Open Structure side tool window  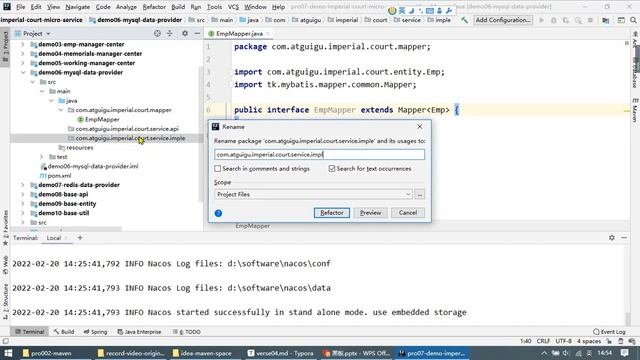6,301
